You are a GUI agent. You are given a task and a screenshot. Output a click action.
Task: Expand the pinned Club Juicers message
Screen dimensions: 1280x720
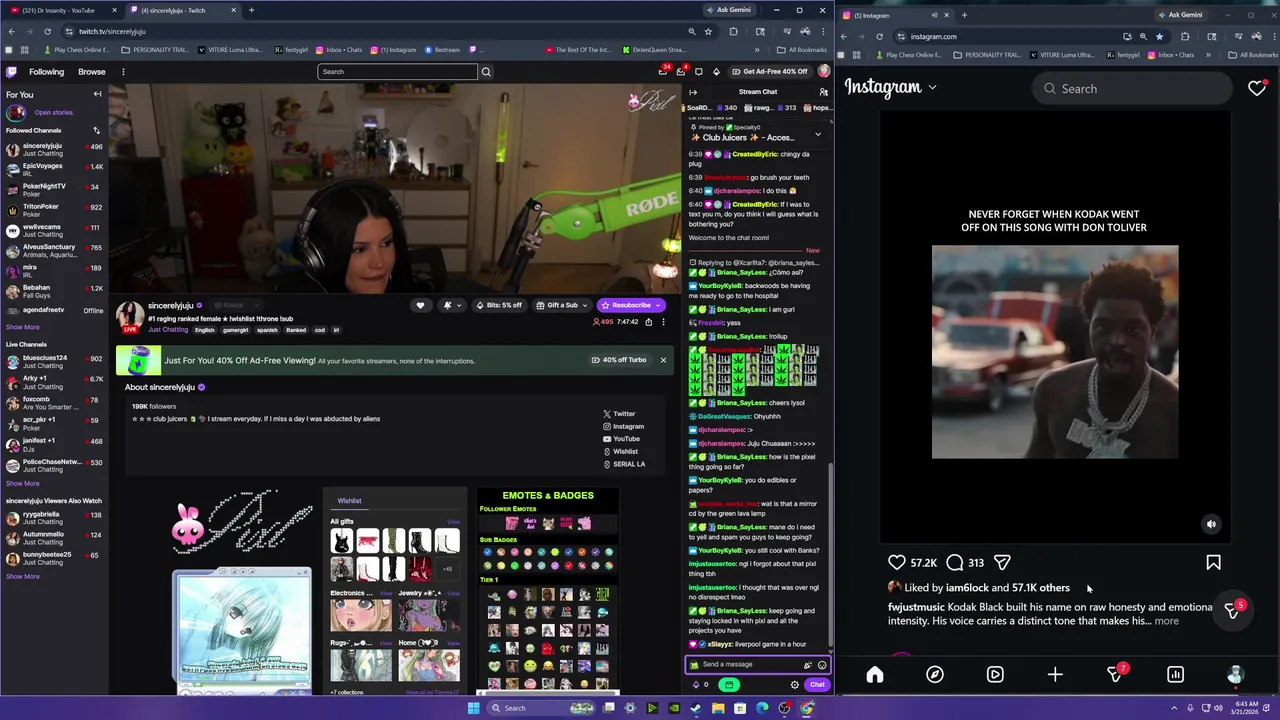pyautogui.click(x=817, y=133)
